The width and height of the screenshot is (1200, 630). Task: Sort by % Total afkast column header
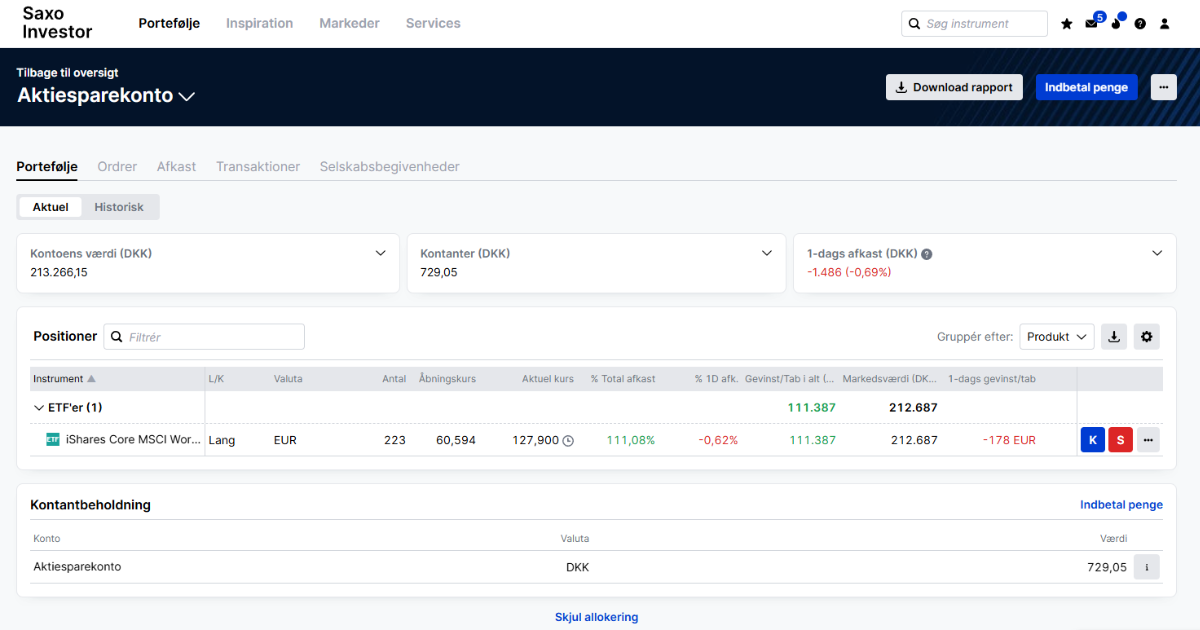coord(623,379)
